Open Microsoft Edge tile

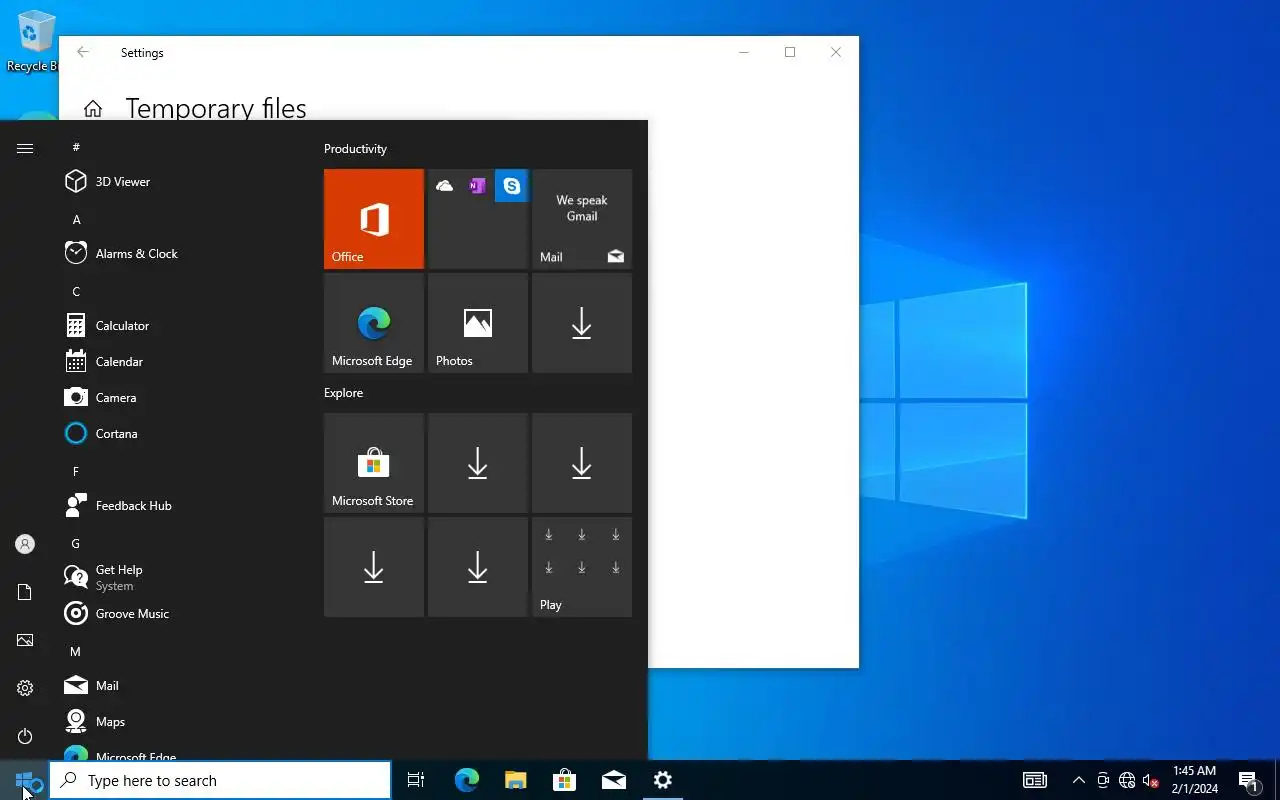tap(374, 323)
